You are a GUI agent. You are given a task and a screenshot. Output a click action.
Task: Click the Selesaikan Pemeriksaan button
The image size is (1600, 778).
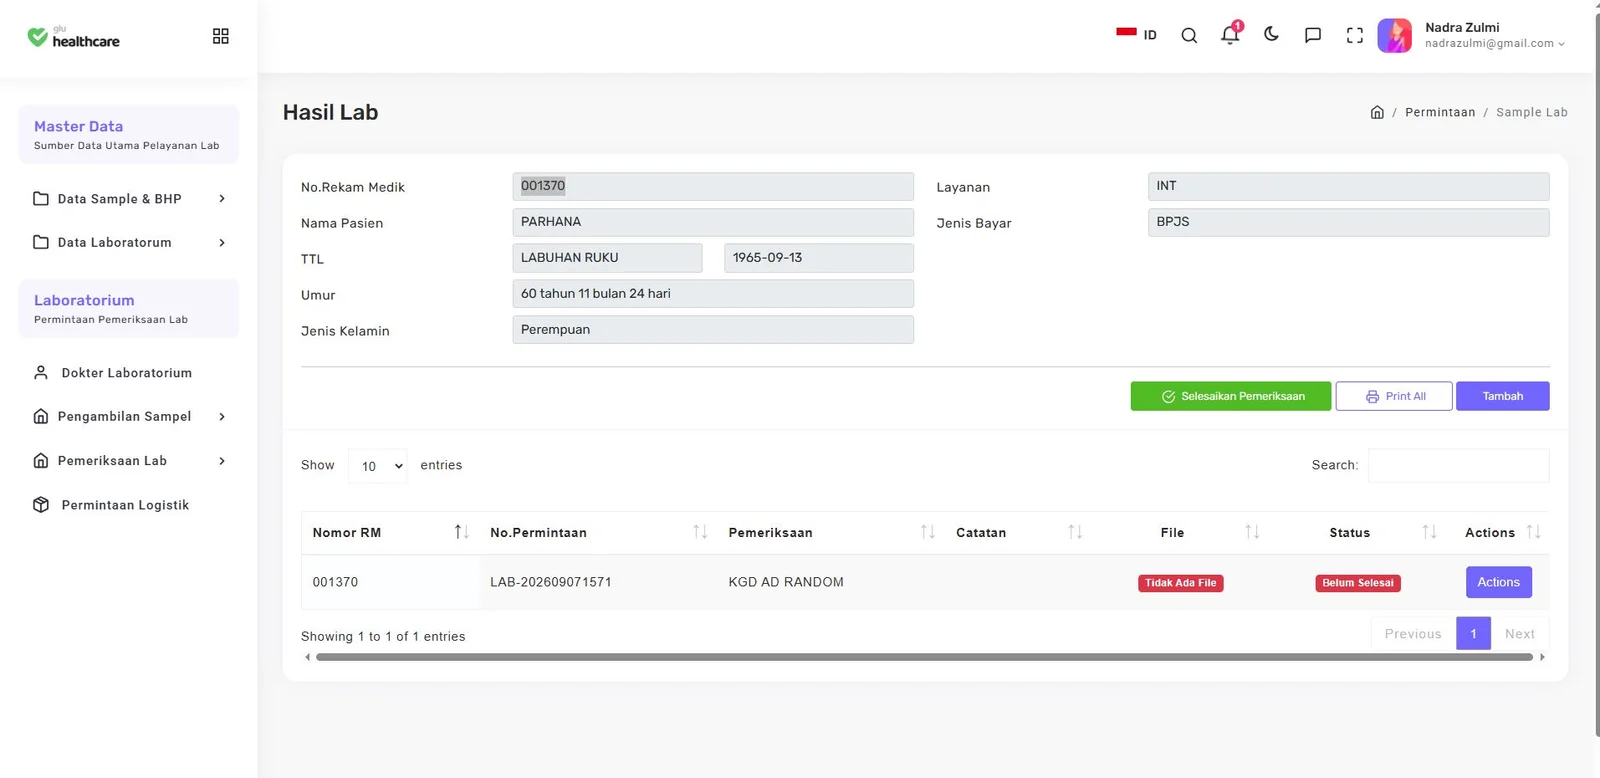[1231, 396]
